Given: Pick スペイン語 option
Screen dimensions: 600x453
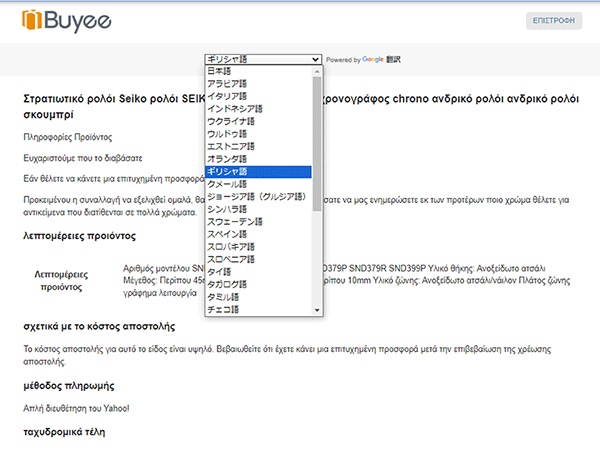Looking at the screenshot, I should click(x=258, y=235).
